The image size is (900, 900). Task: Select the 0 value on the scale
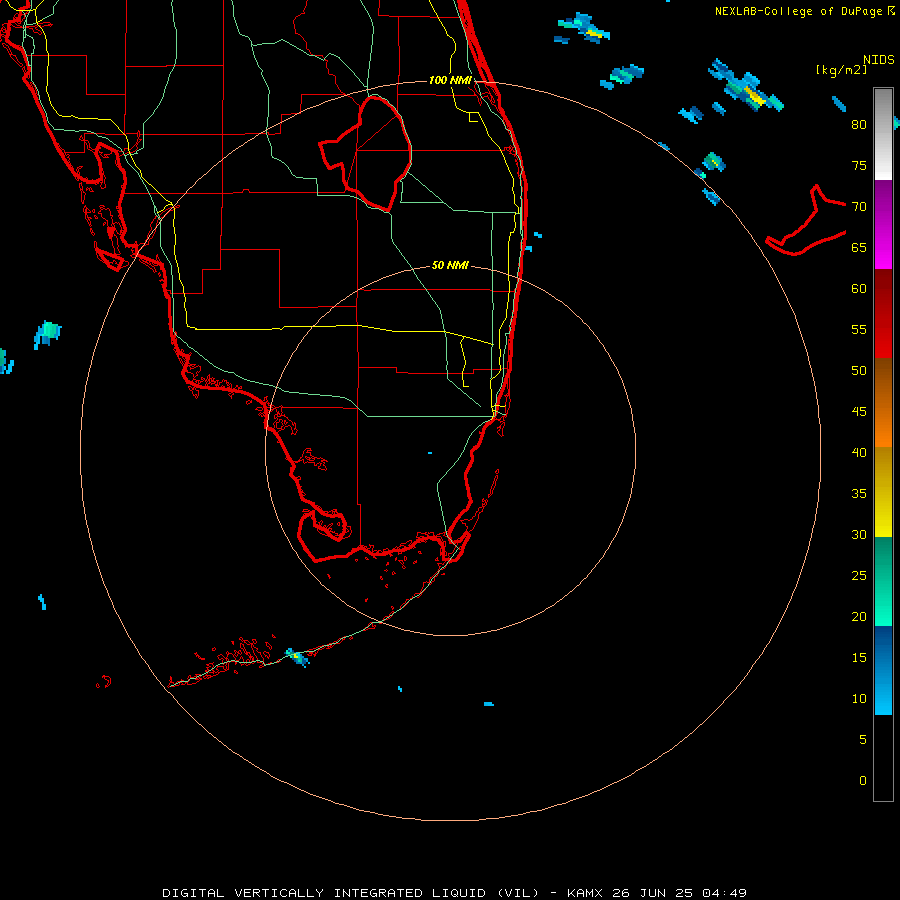863,781
